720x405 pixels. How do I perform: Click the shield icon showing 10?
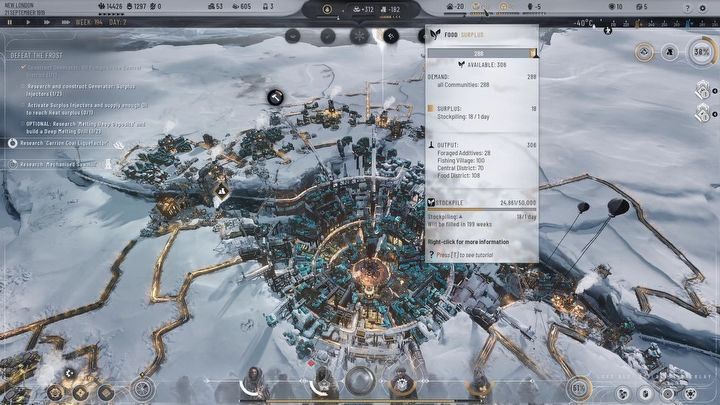615,6
